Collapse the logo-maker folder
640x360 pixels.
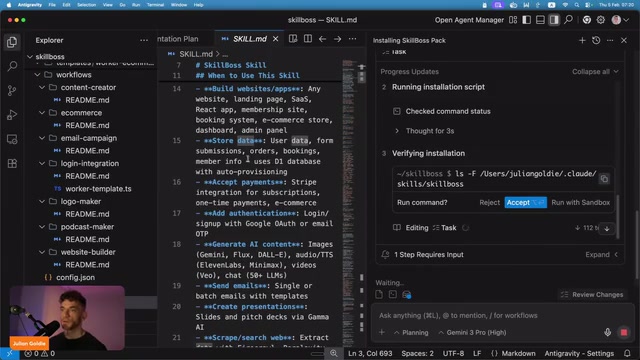point(42,201)
